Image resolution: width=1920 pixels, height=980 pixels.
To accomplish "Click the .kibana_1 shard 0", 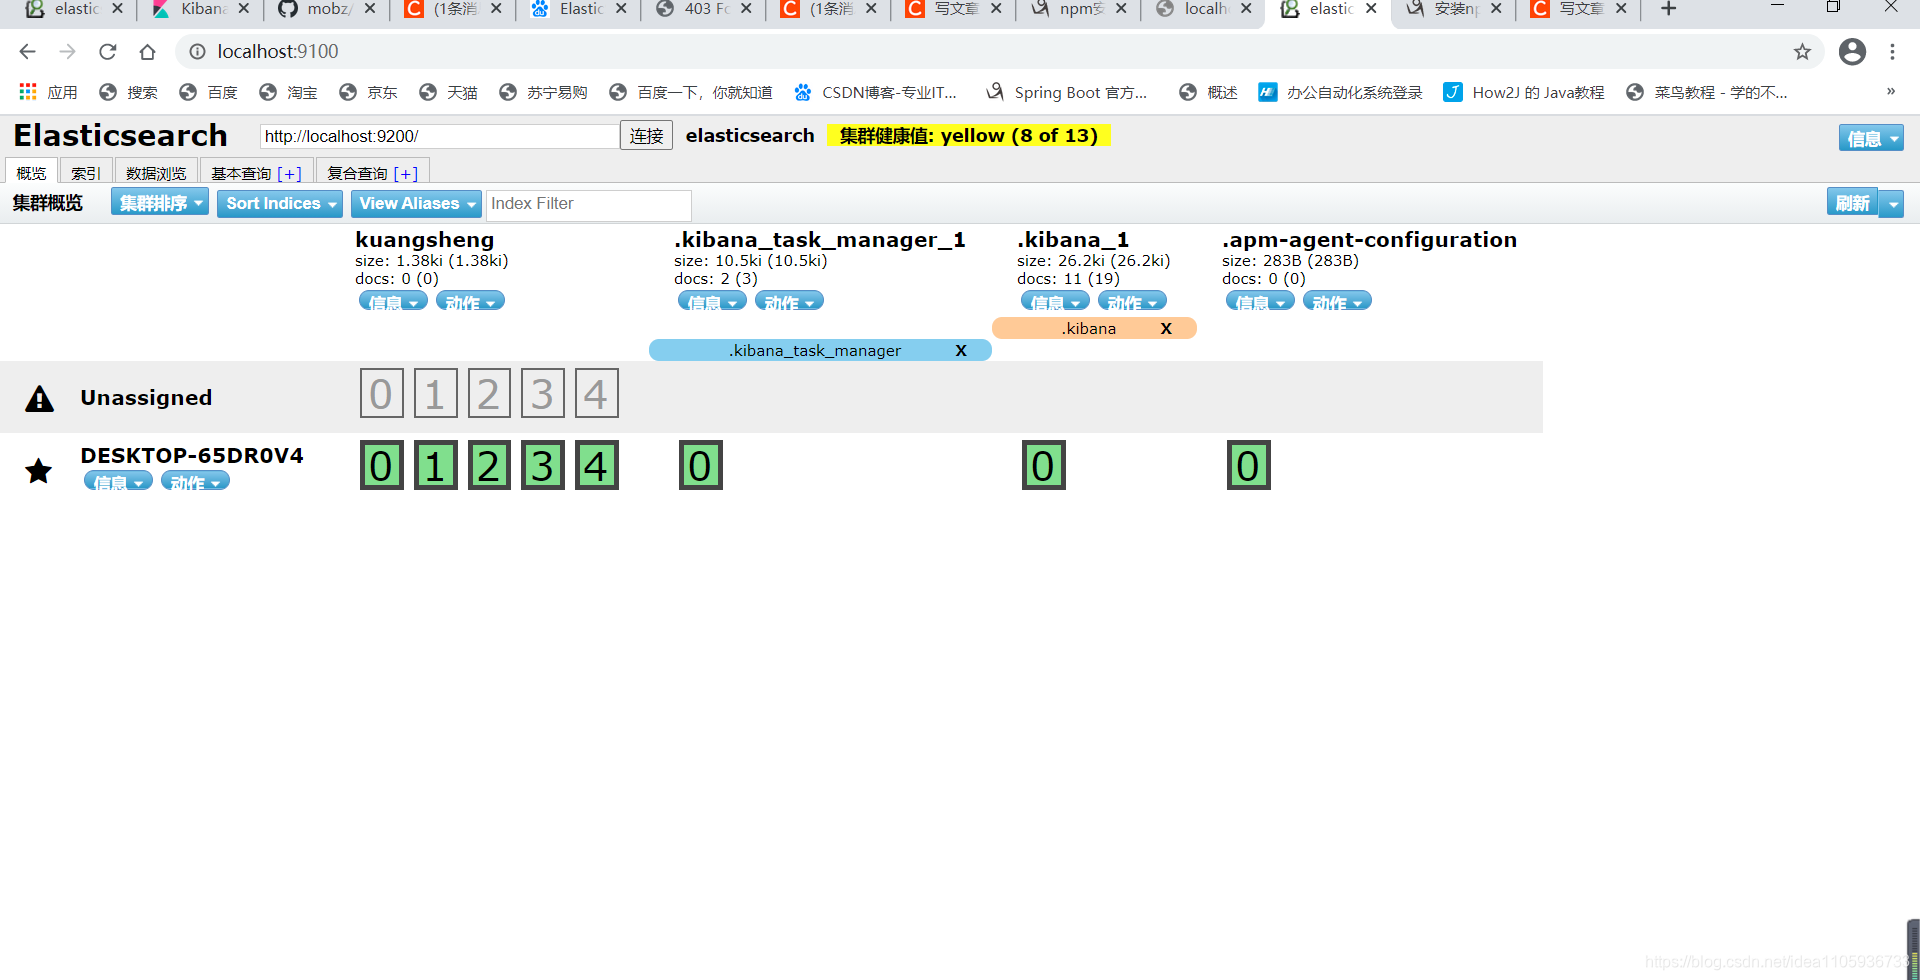I will pos(1043,466).
